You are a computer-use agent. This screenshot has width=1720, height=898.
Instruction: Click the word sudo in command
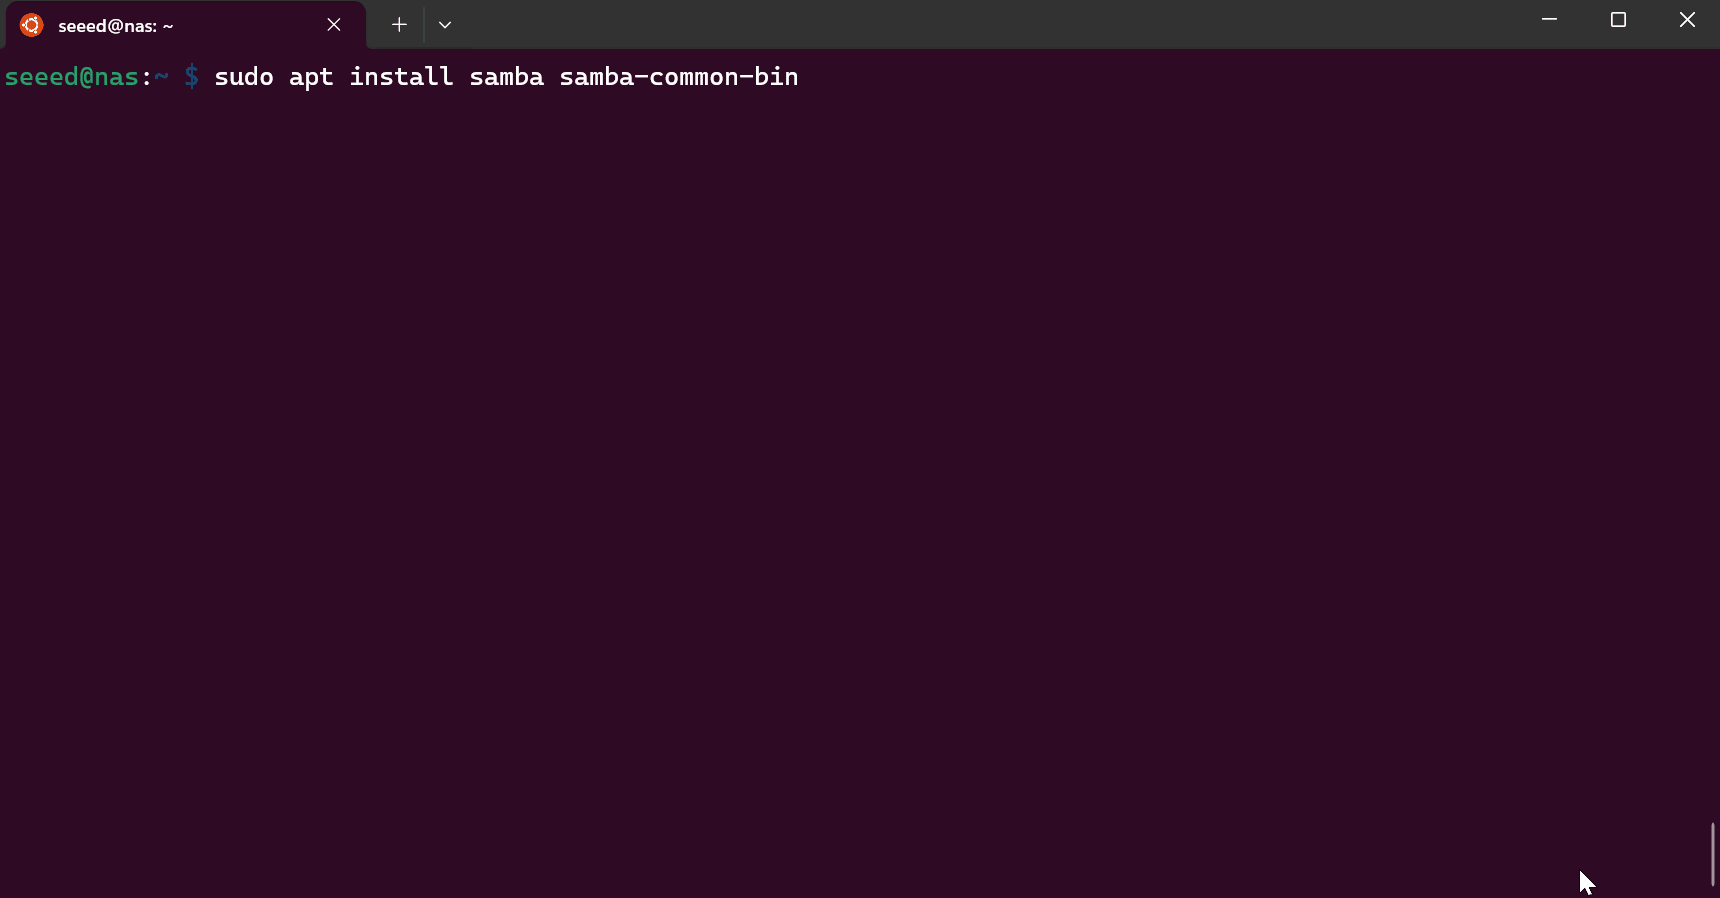pos(244,77)
